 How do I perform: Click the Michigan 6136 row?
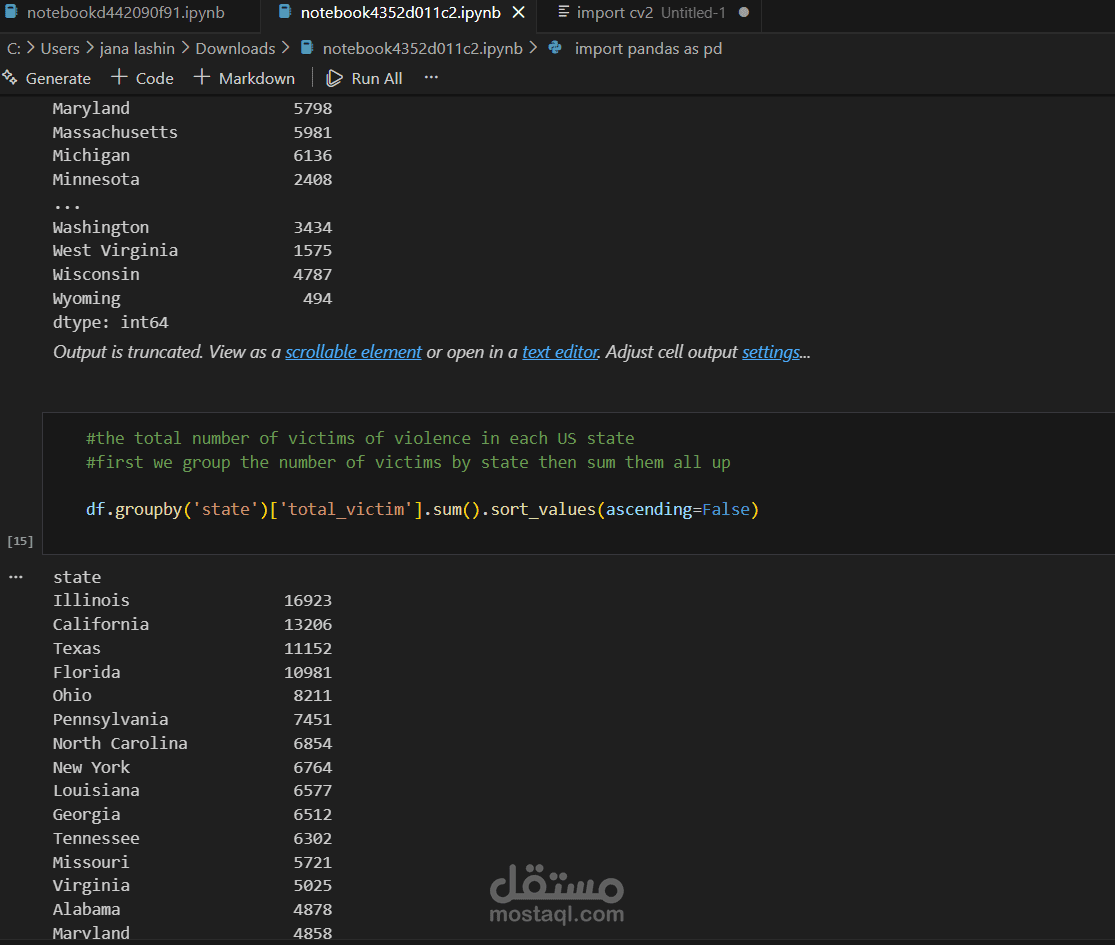192,156
